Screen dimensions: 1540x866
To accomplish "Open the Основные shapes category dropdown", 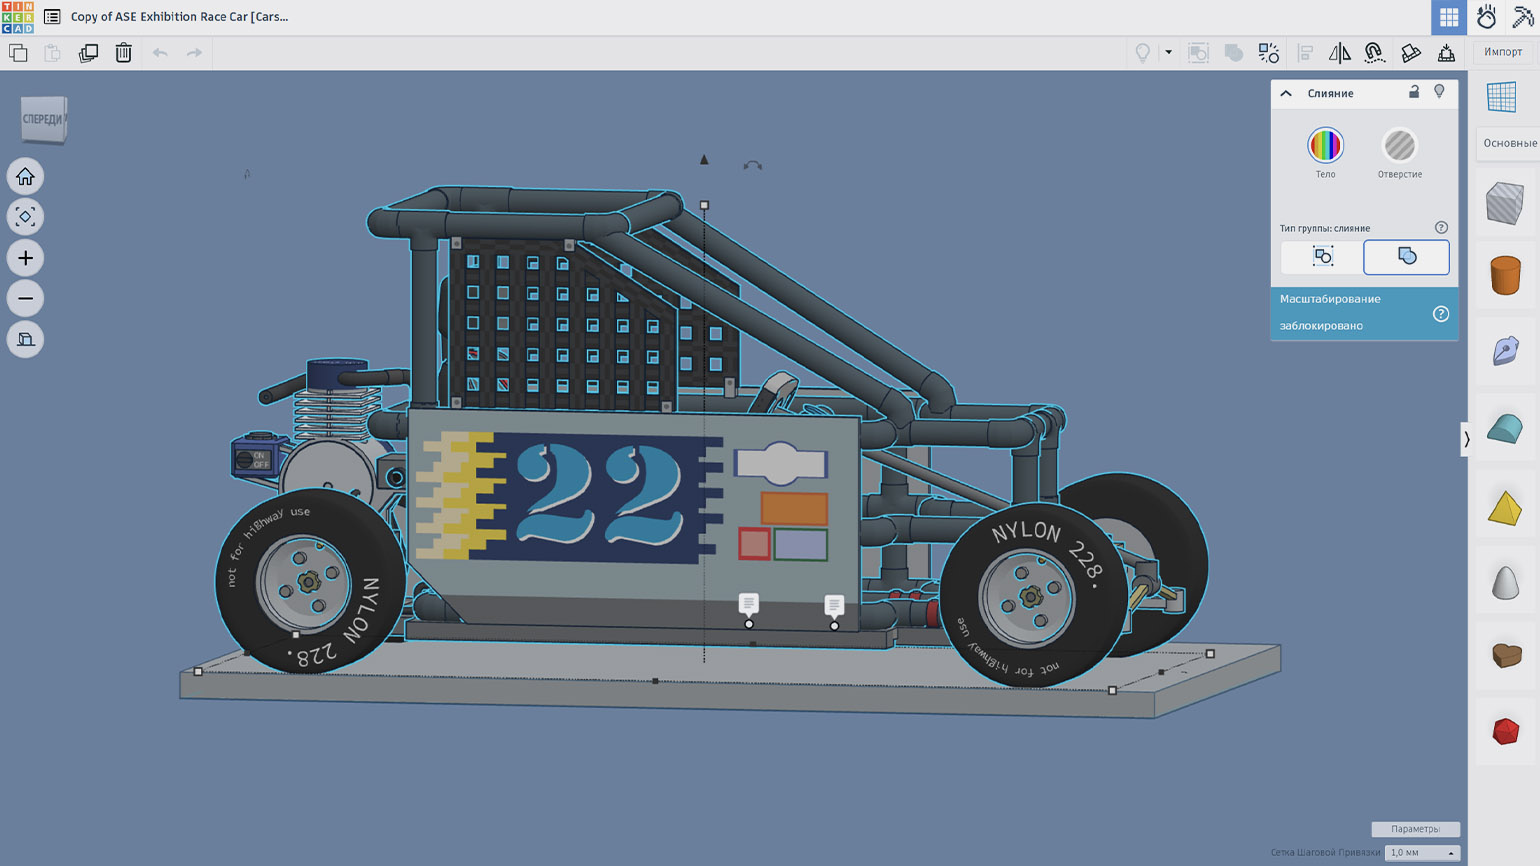I will (1509, 143).
